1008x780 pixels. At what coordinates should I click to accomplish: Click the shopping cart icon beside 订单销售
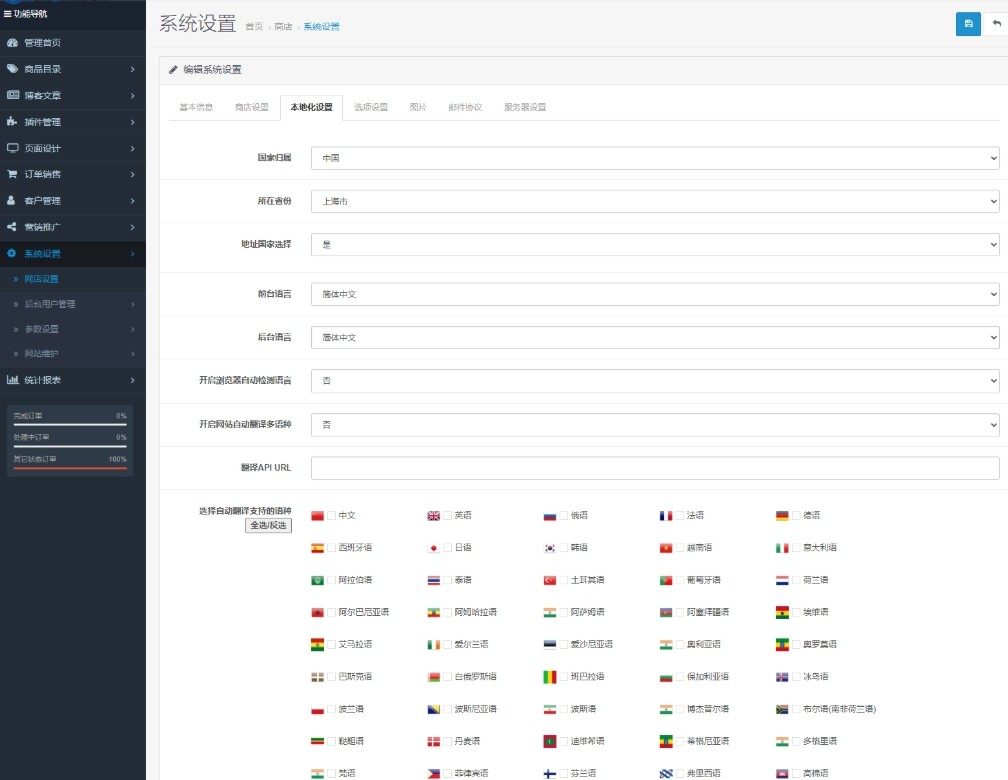click(12, 174)
